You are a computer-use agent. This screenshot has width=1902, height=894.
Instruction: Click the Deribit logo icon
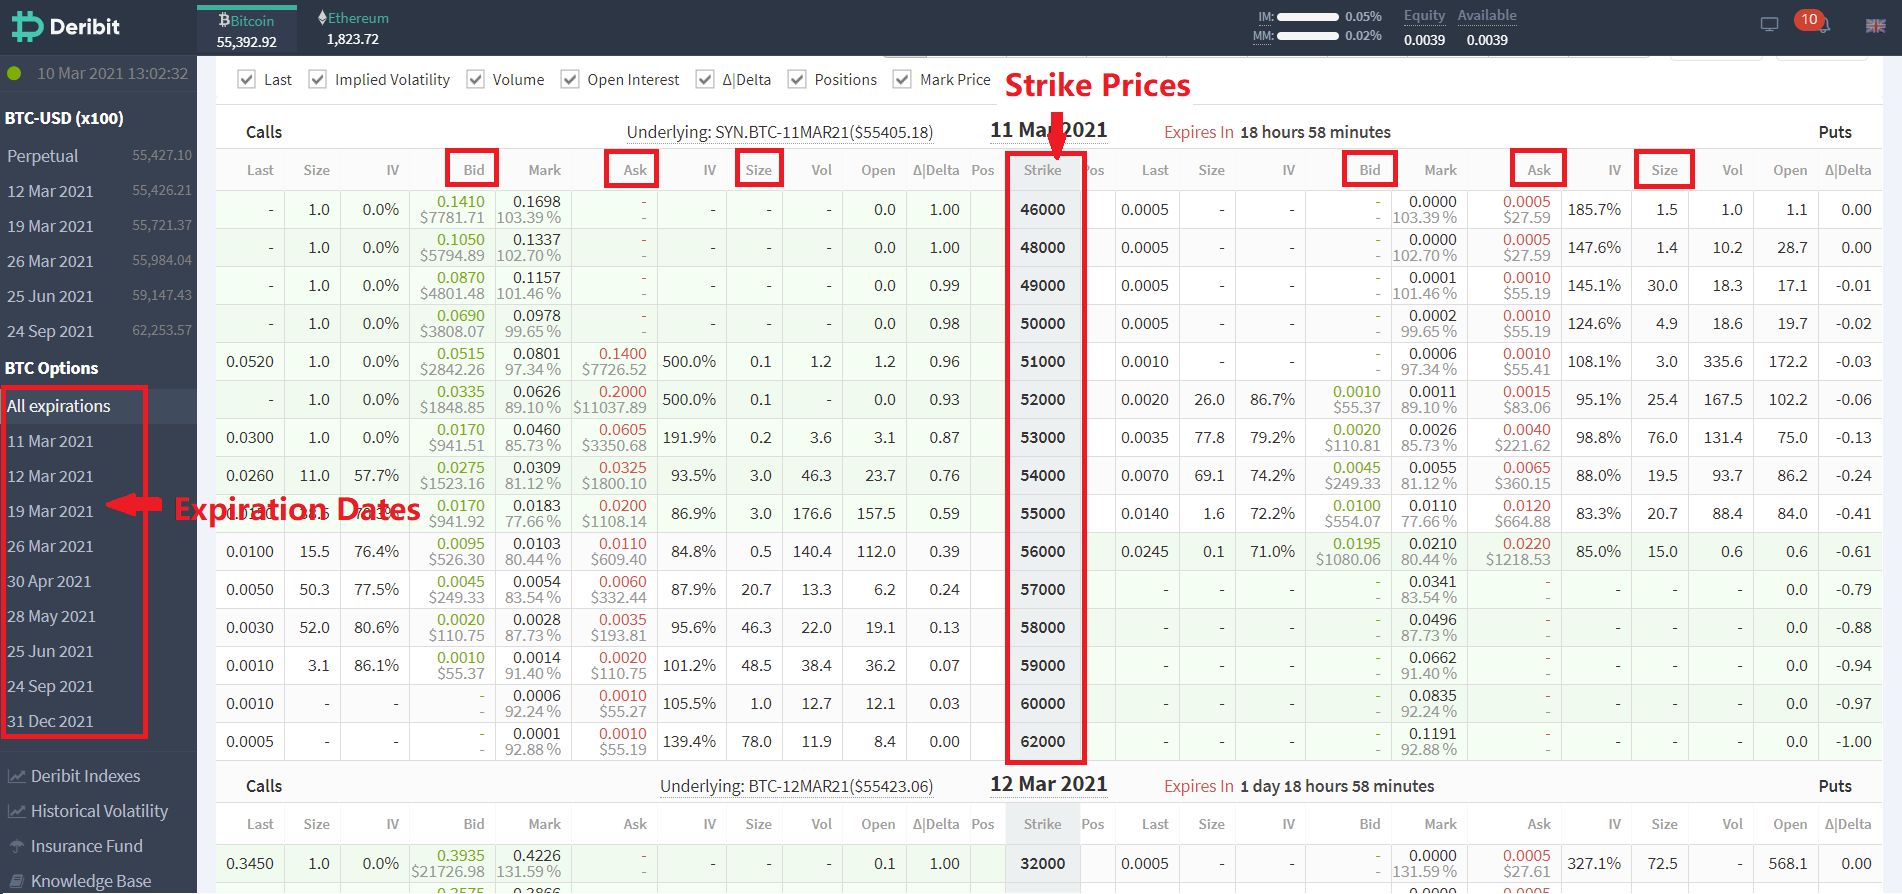click(x=27, y=27)
